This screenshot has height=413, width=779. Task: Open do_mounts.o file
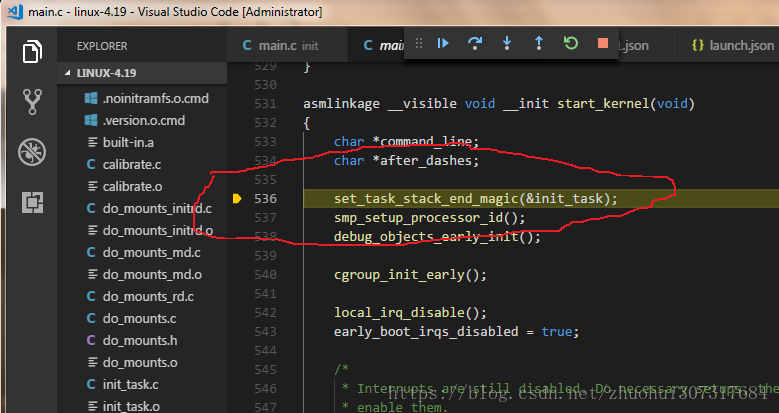click(142, 363)
